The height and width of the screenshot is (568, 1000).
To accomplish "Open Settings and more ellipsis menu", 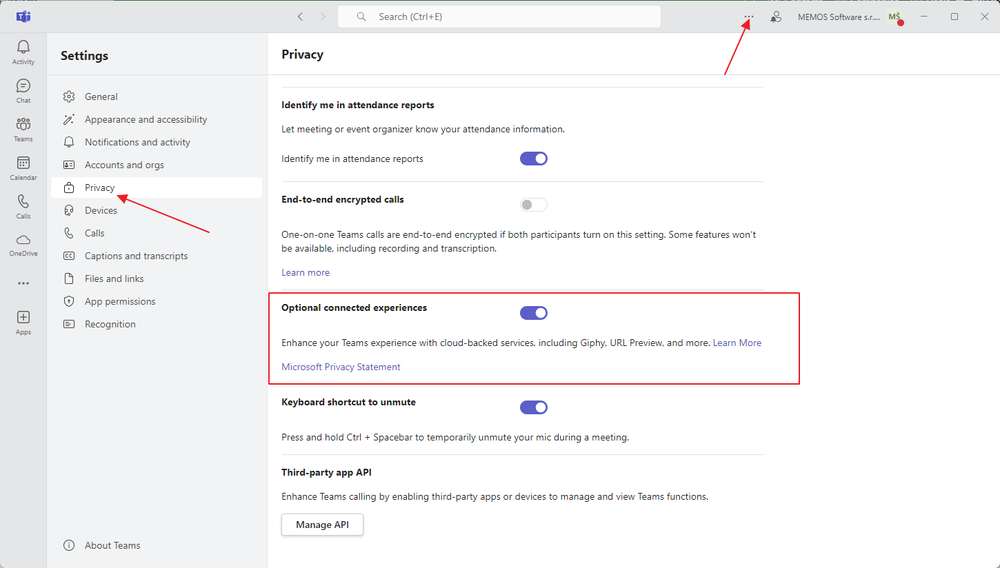I will click(x=748, y=17).
